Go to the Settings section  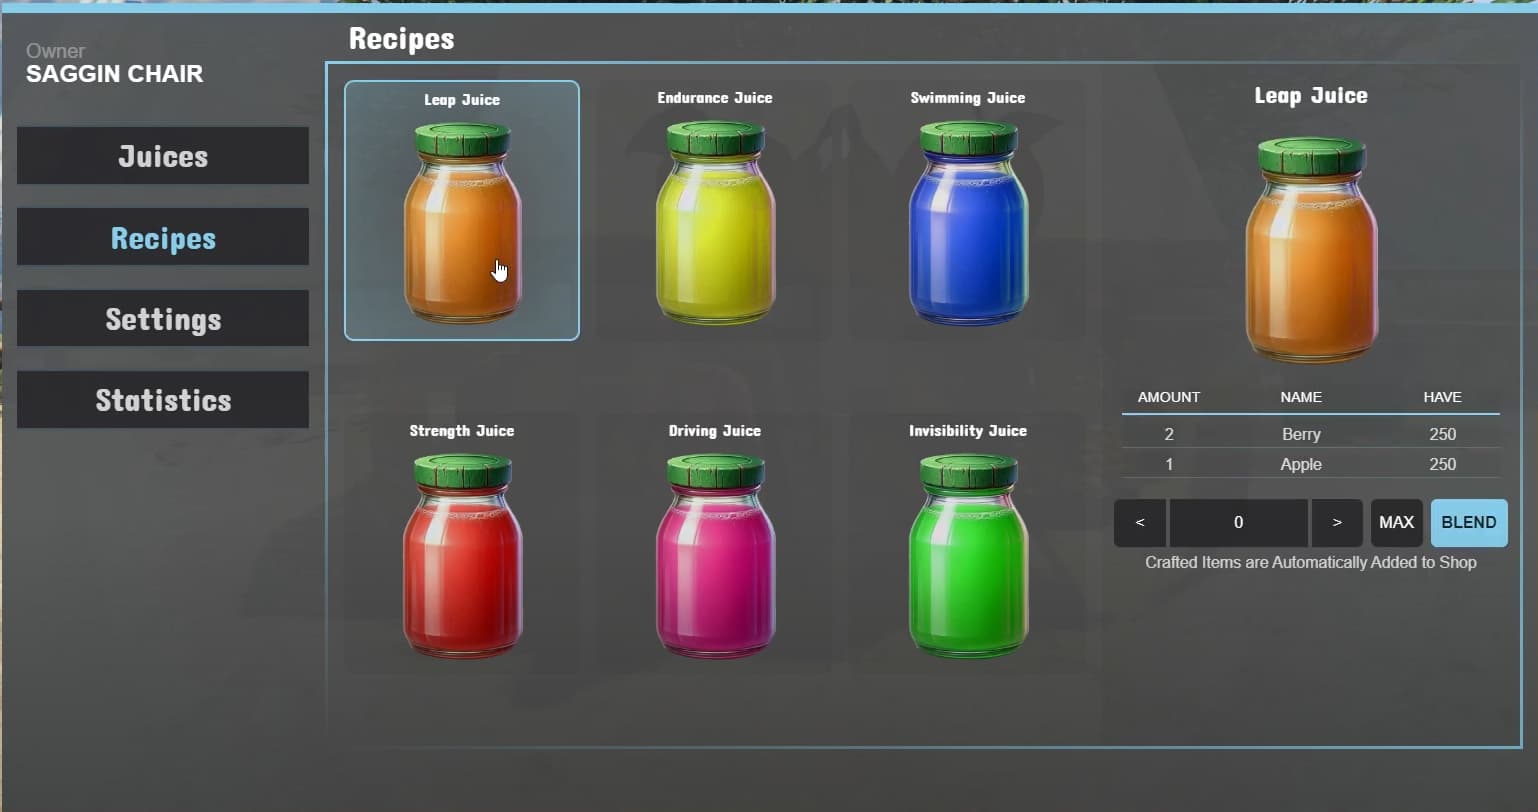[x=163, y=319]
